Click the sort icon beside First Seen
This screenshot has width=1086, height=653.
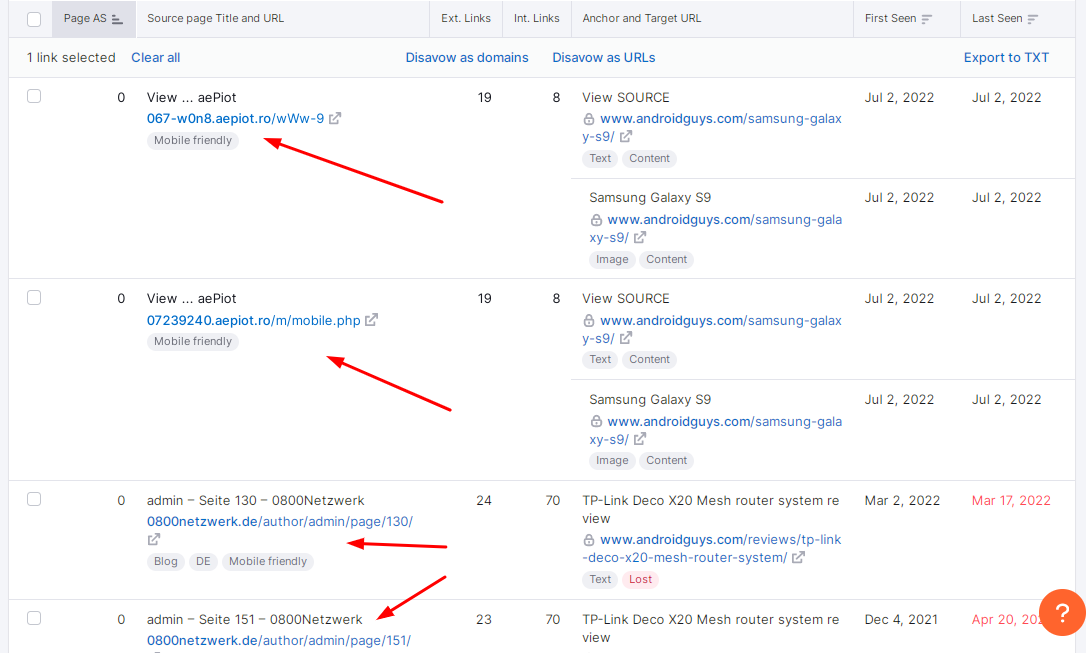(x=927, y=19)
